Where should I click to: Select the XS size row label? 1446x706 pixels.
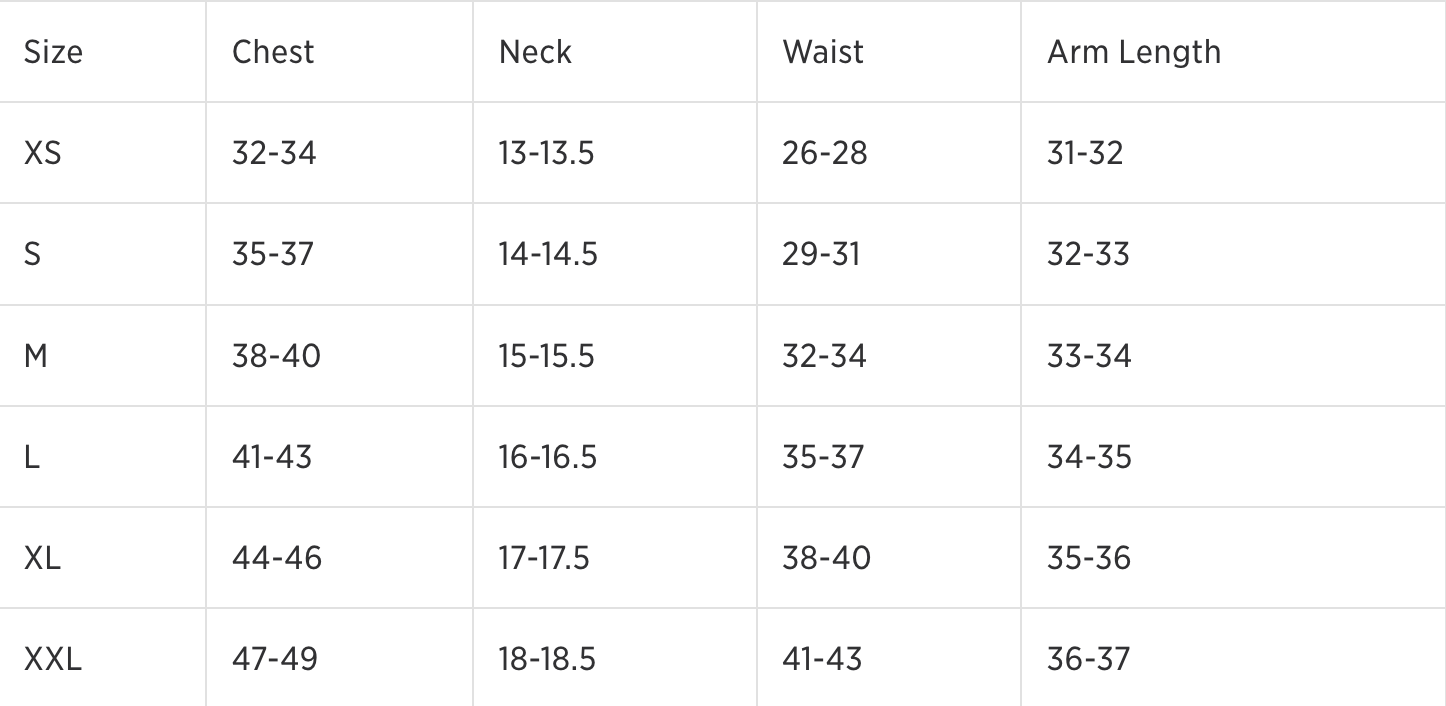[42, 153]
